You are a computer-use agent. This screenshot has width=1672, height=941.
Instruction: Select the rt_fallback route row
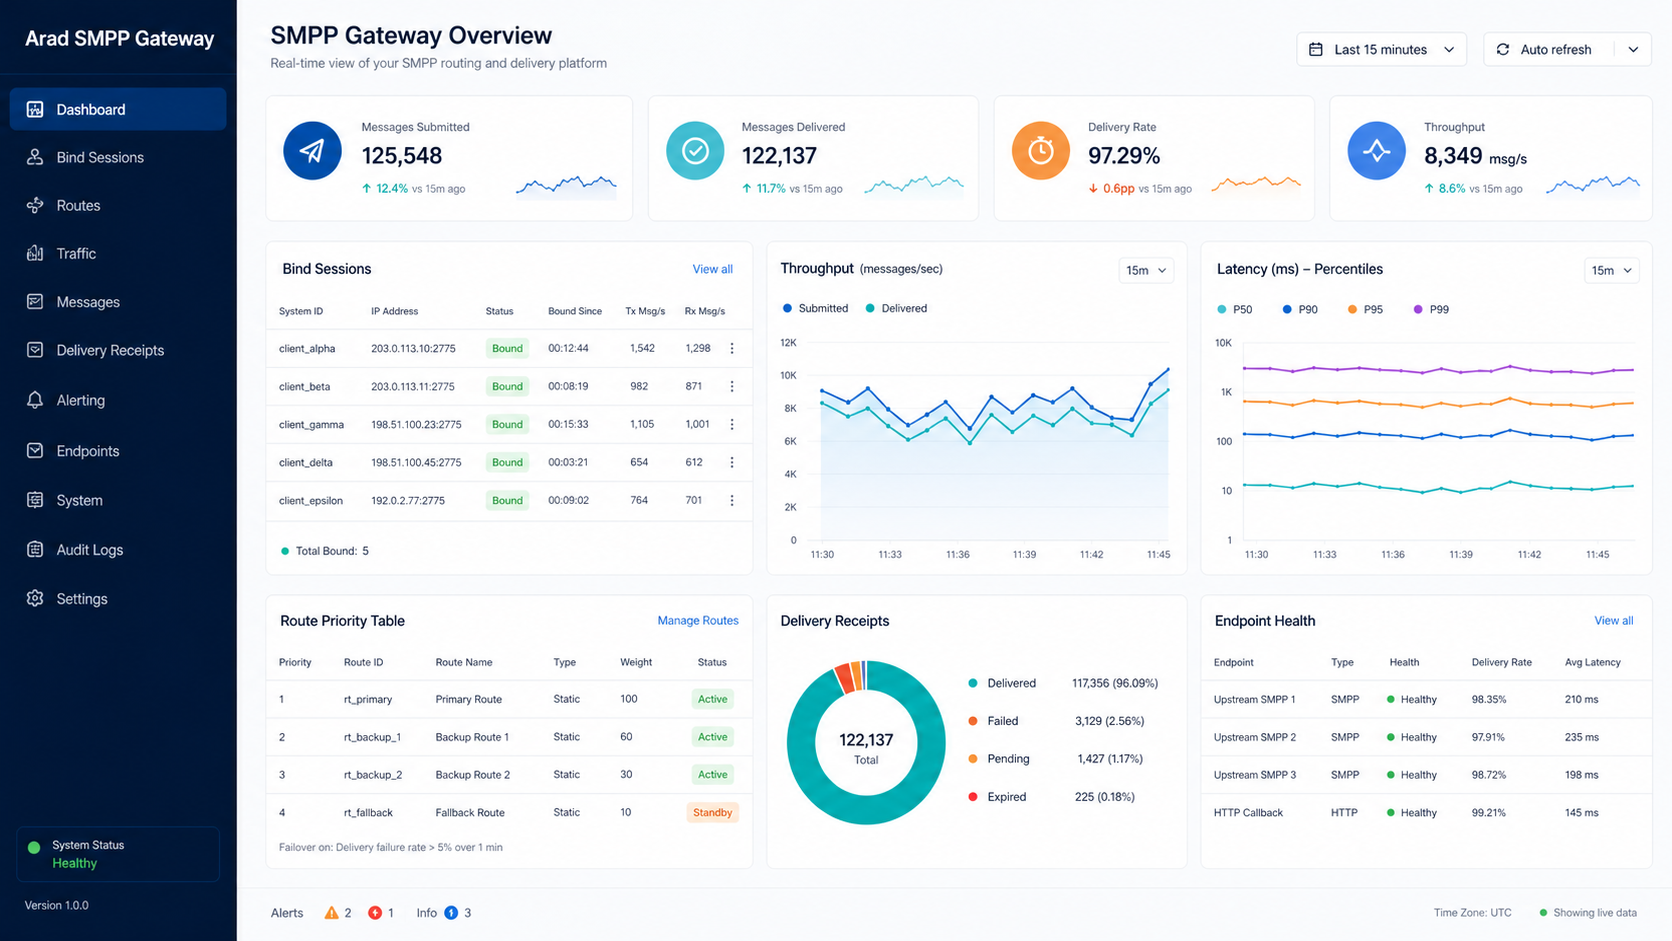pos(509,812)
